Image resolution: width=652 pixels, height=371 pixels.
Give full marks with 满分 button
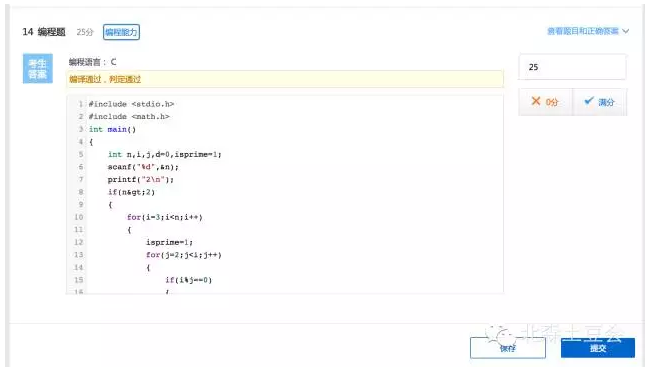tap(599, 102)
